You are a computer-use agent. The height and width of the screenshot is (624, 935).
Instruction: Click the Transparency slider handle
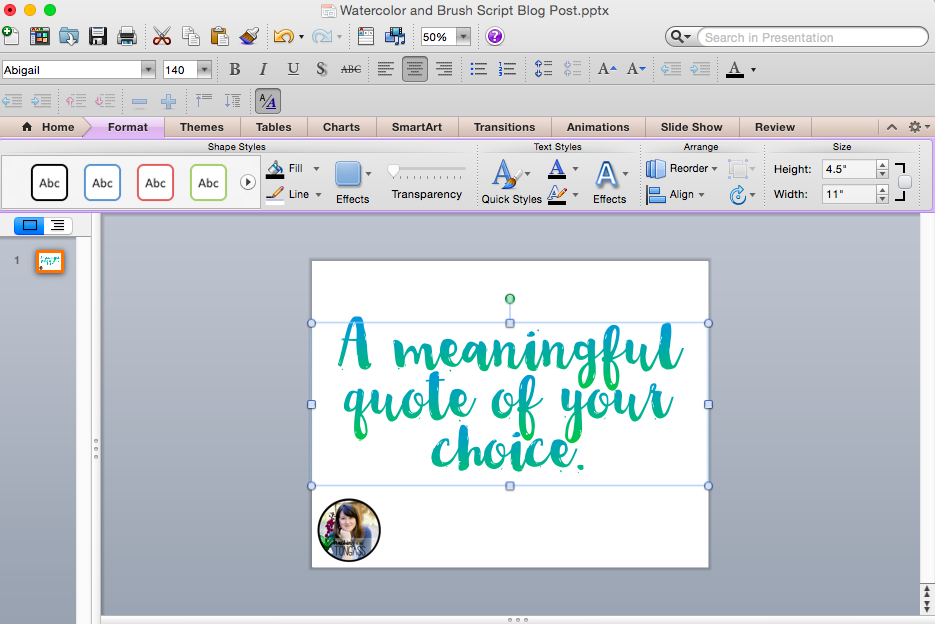pos(393,172)
